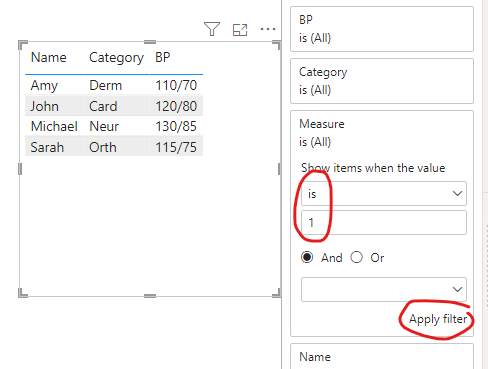Open the More options ellipsis menu
Screen dimensions: 488x369
point(268,29)
